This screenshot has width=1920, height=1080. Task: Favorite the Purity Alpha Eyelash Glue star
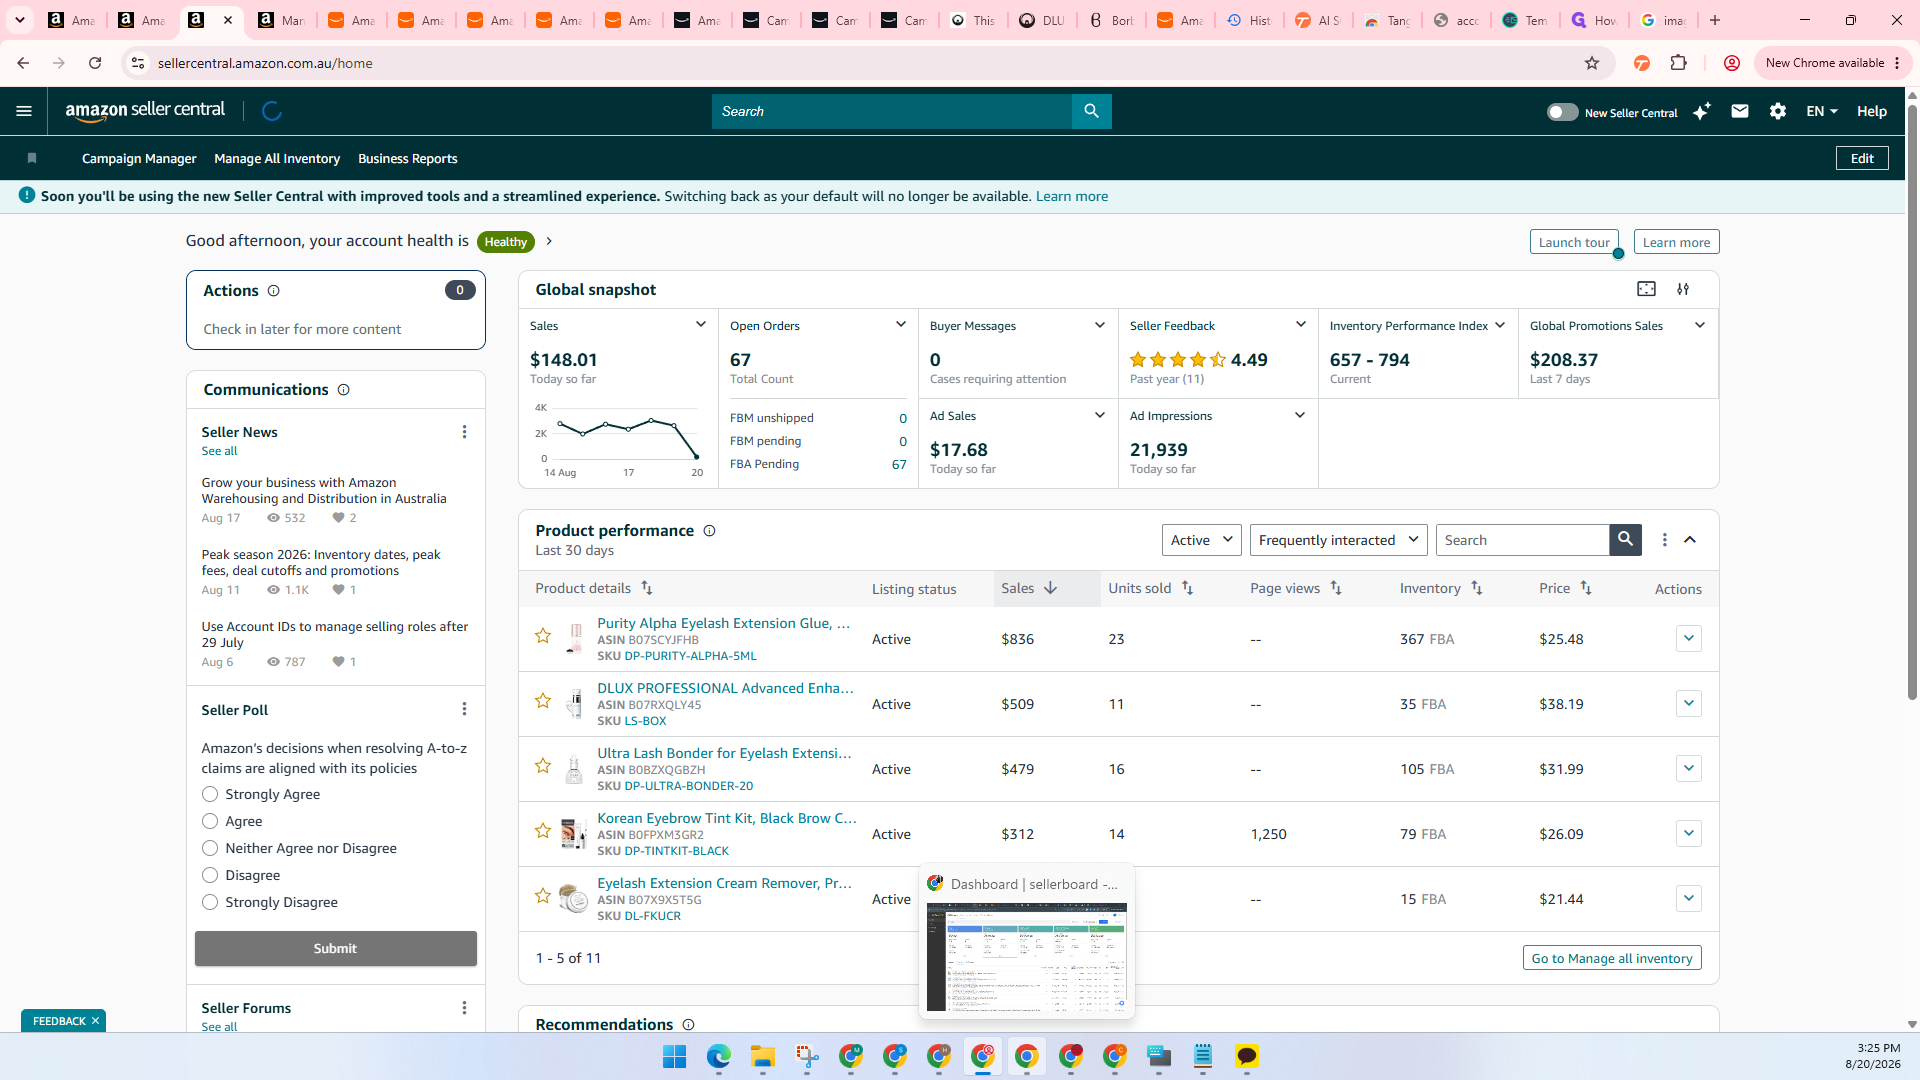543,636
